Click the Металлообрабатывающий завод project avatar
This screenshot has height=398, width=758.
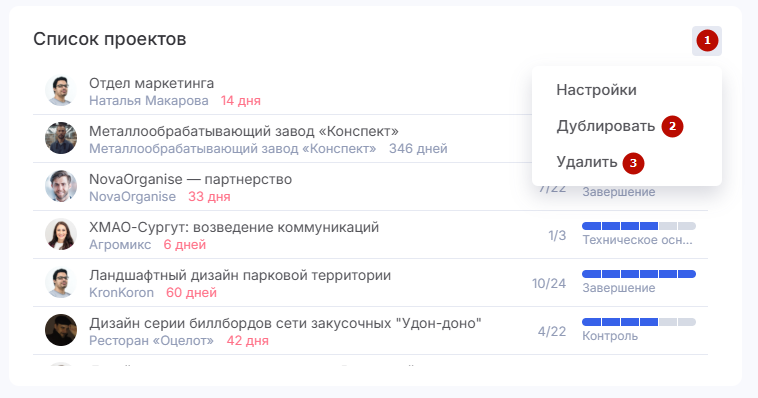point(61,138)
